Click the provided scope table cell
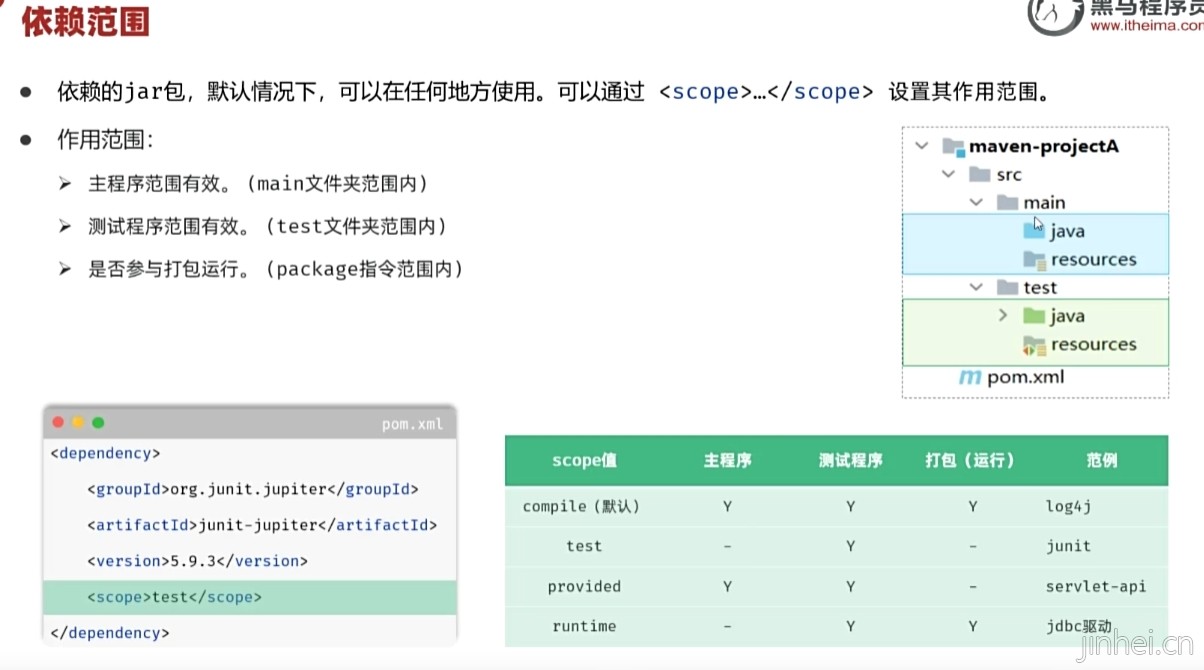Screen dimensions: 1204x670 coord(584,587)
